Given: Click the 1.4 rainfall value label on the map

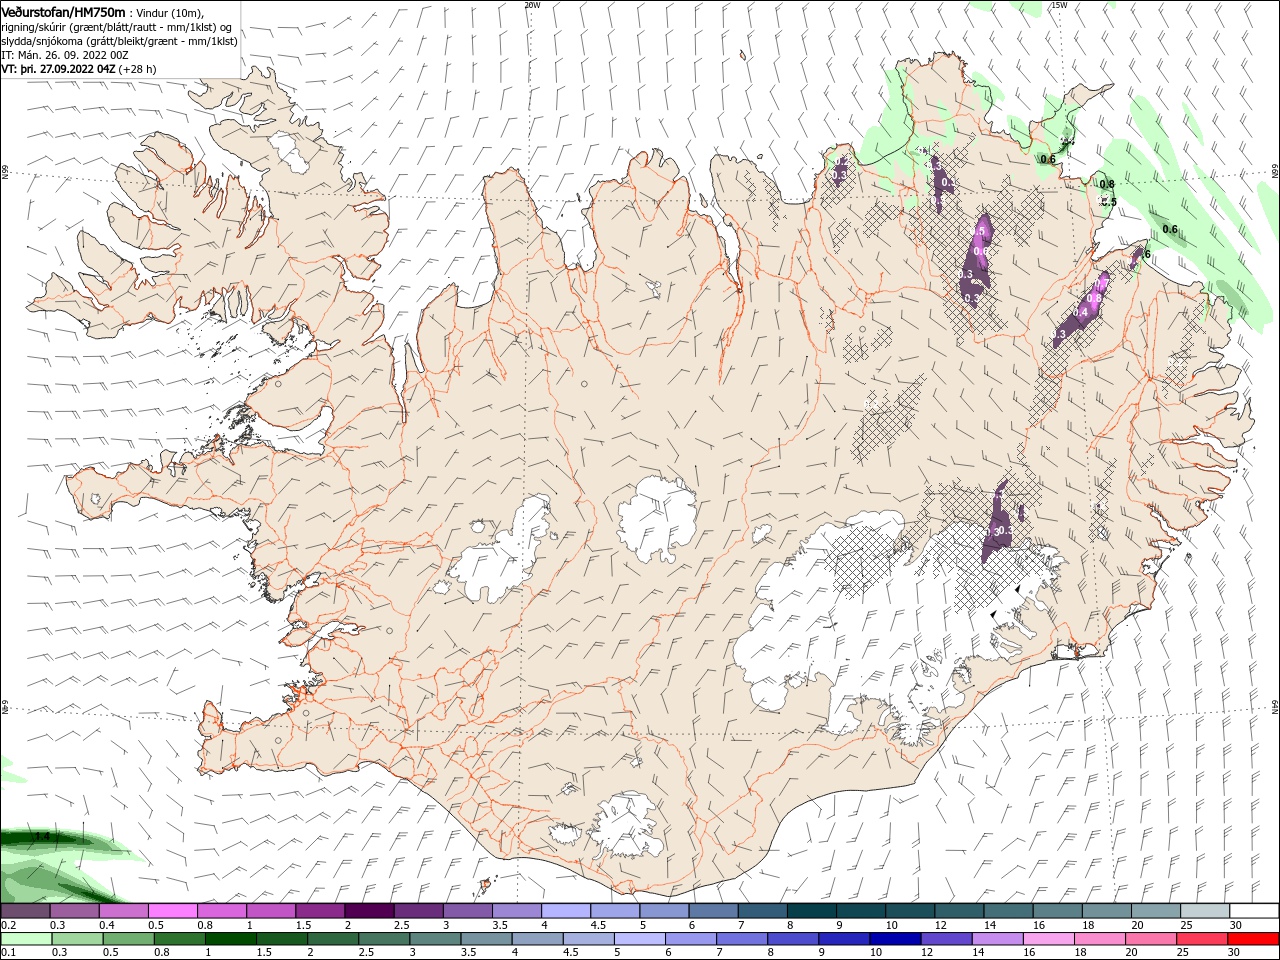Looking at the screenshot, I should (x=41, y=835).
